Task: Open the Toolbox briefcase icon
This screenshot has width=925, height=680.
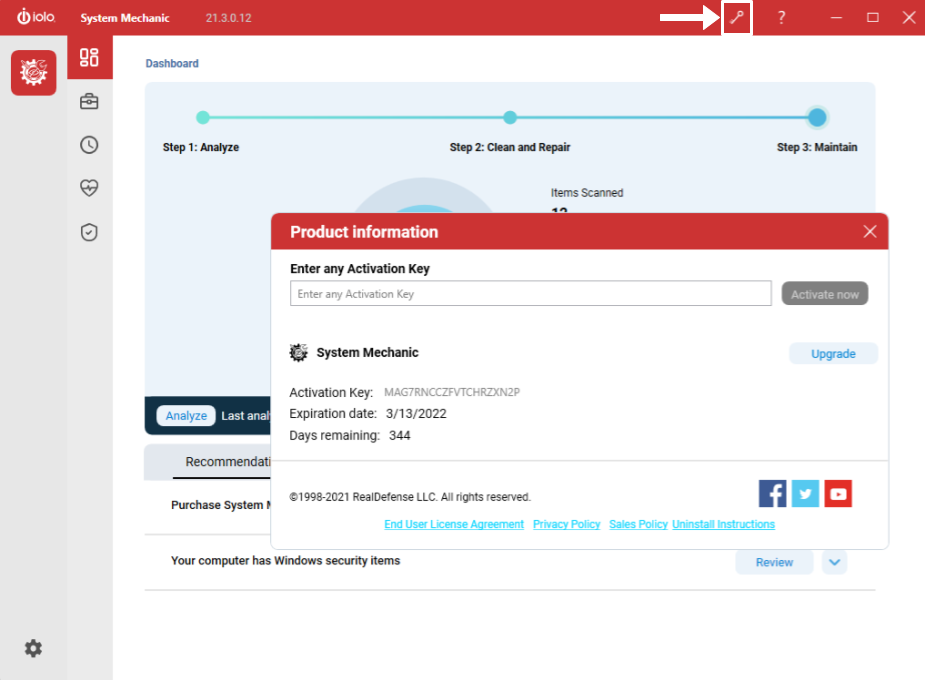Action: 89,101
